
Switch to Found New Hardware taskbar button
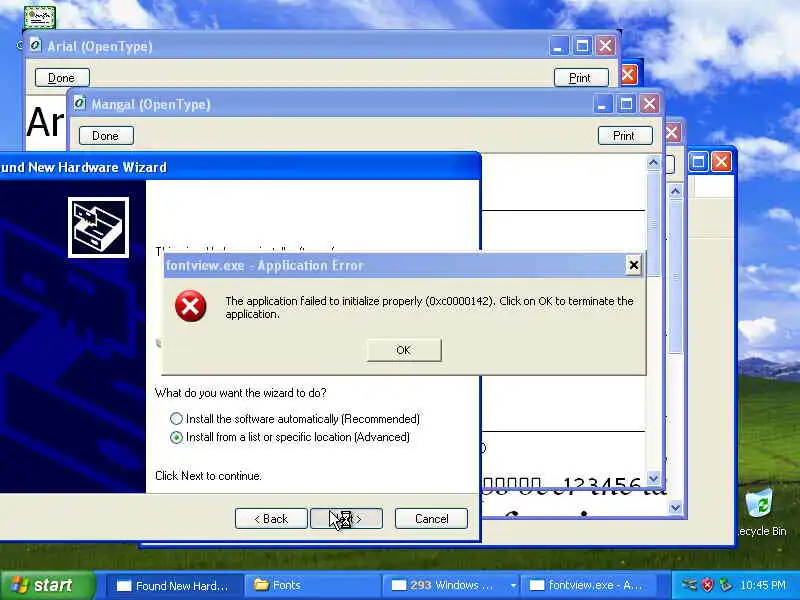173,586
